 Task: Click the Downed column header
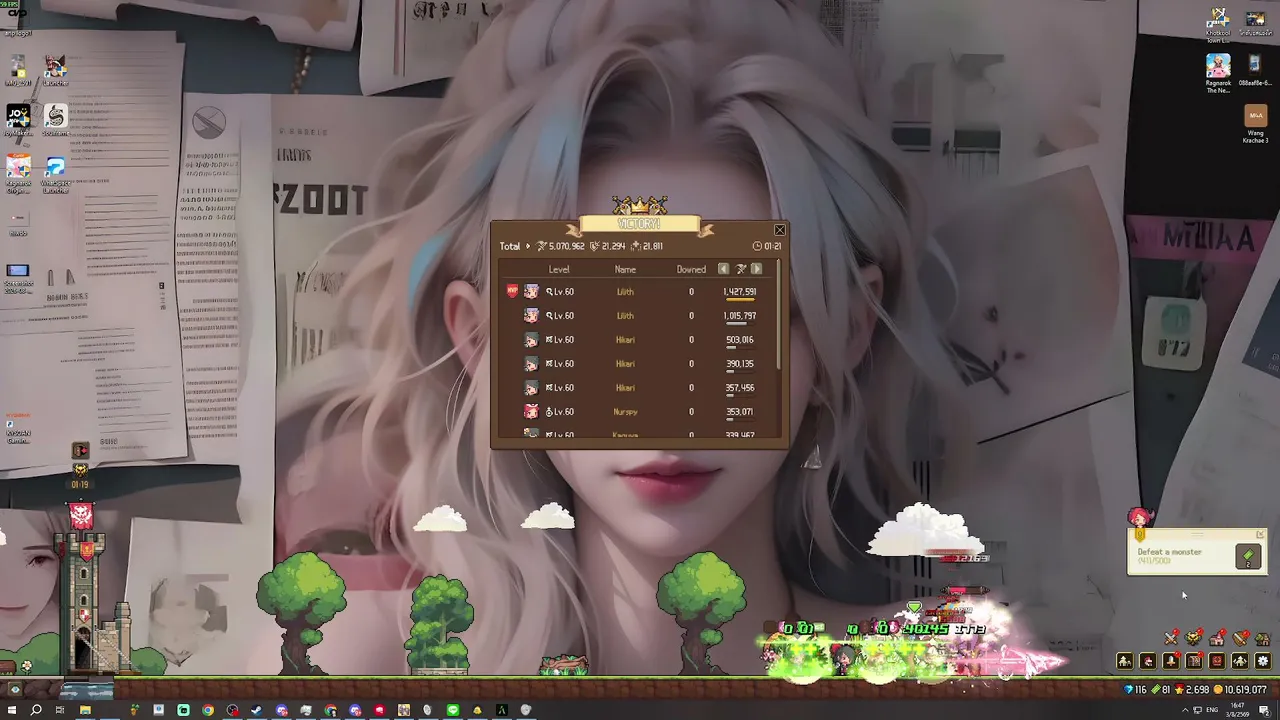(691, 269)
